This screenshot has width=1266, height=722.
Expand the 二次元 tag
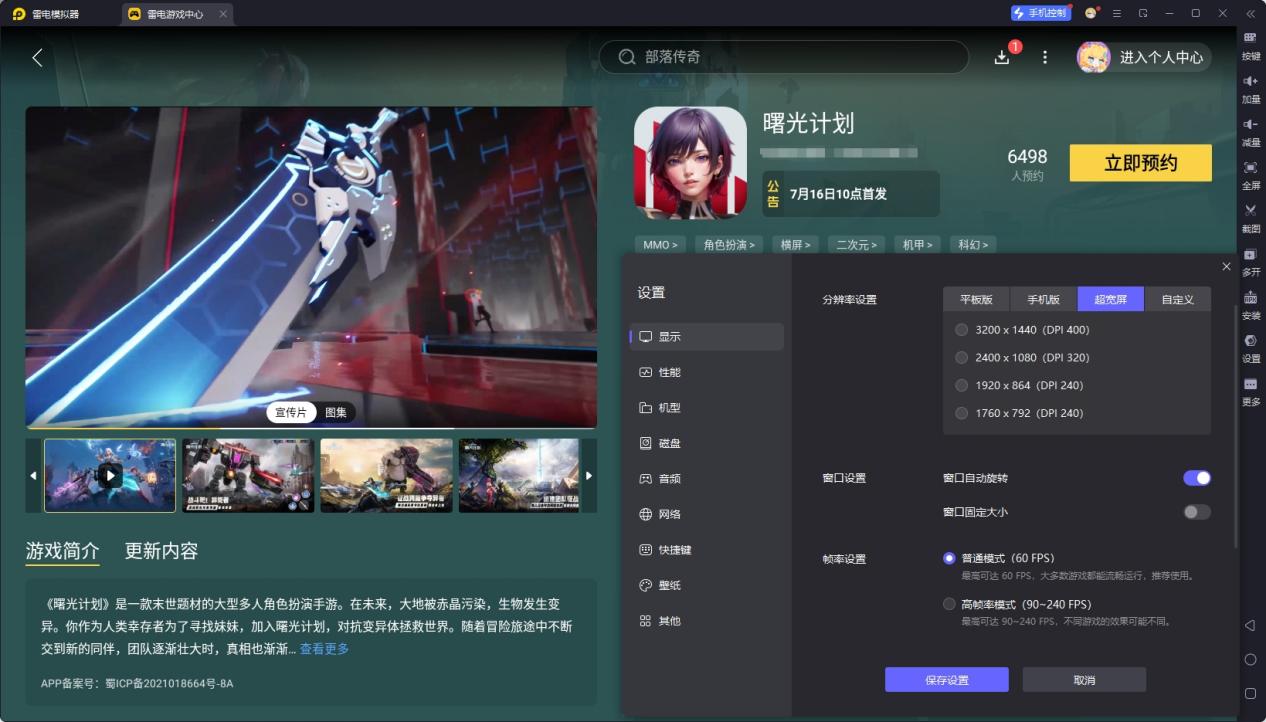(x=856, y=245)
